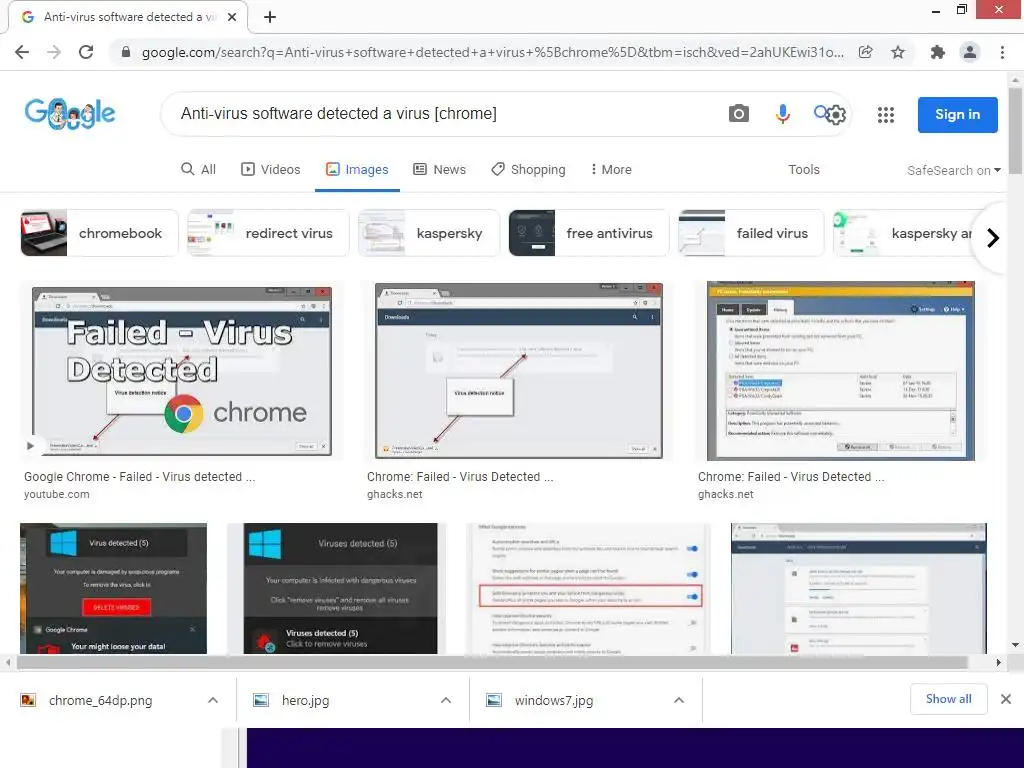Image resolution: width=1024 pixels, height=768 pixels.
Task: Reload the page with the refresh icon
Action: click(x=86, y=52)
